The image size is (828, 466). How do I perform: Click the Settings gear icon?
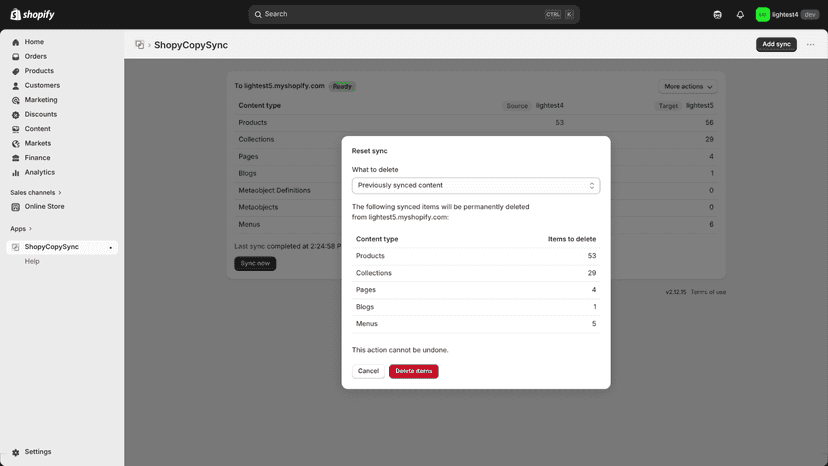(16, 452)
